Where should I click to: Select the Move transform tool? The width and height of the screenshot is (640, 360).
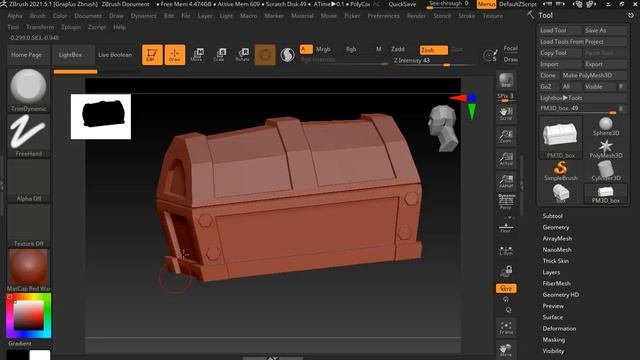click(197, 55)
